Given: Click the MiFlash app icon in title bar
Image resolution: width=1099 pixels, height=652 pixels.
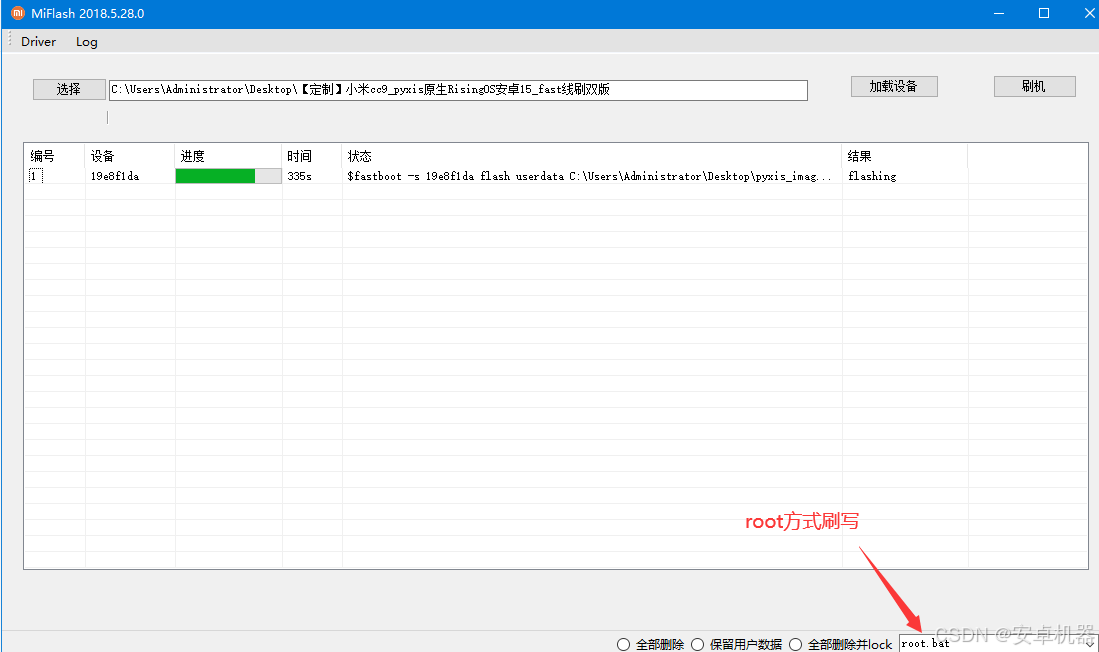Looking at the screenshot, I should (x=18, y=13).
